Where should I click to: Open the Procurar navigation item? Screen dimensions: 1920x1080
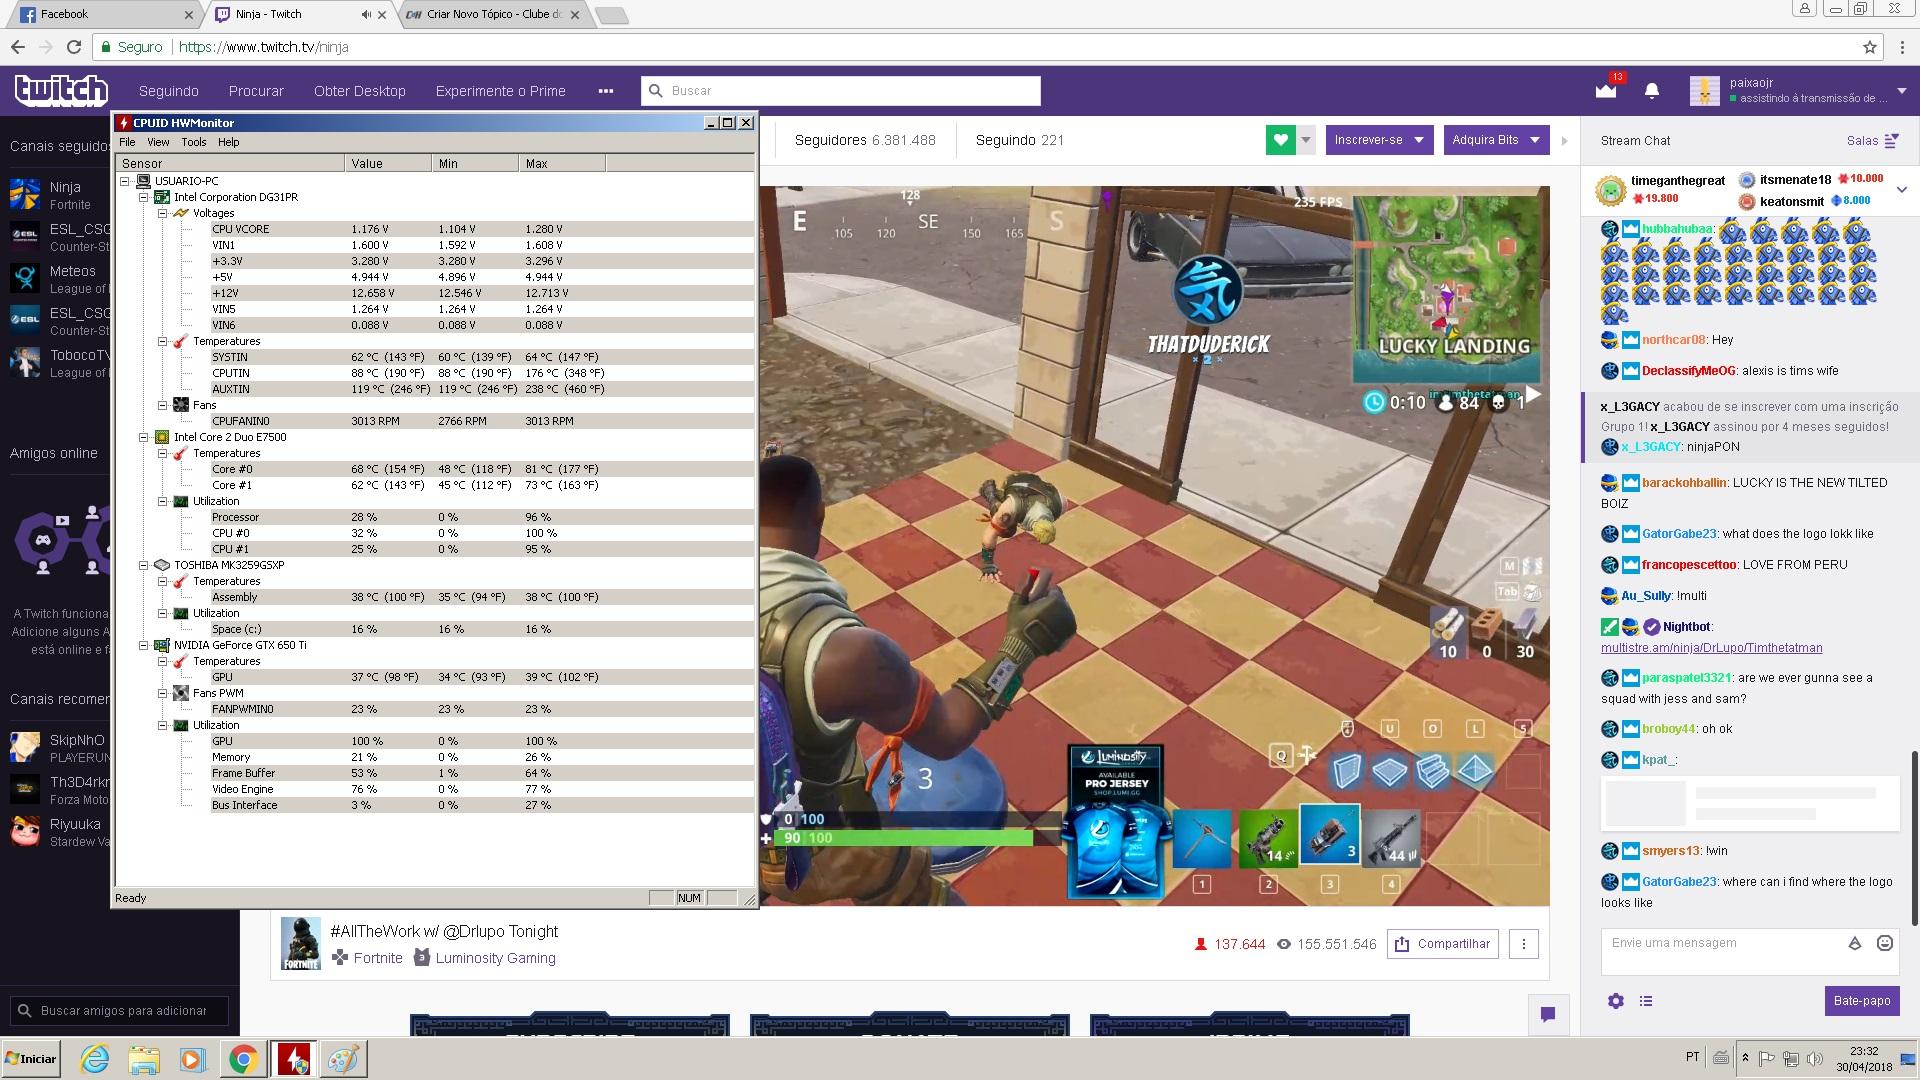256,91
